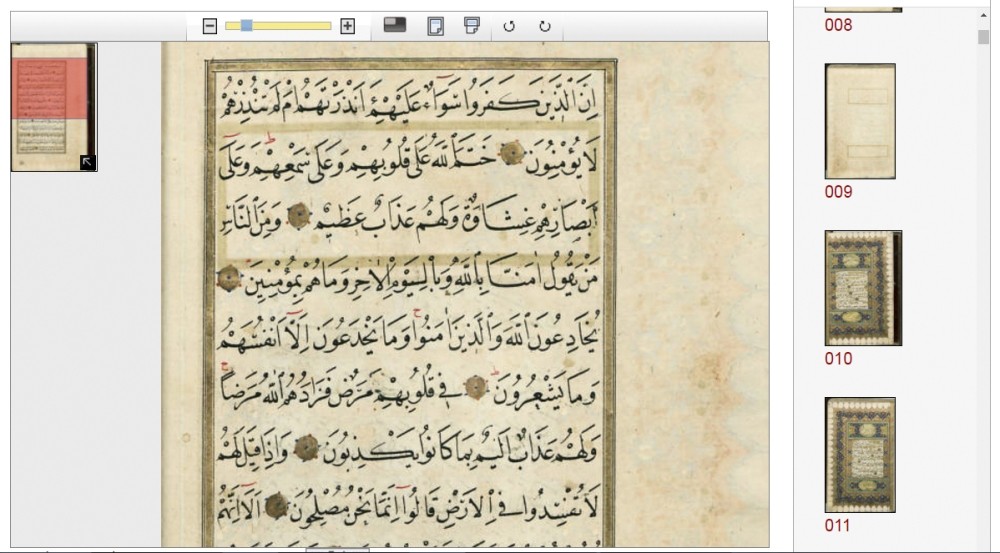Select the fit page view icon
Screen dimensions: 1000x553
(436, 26)
